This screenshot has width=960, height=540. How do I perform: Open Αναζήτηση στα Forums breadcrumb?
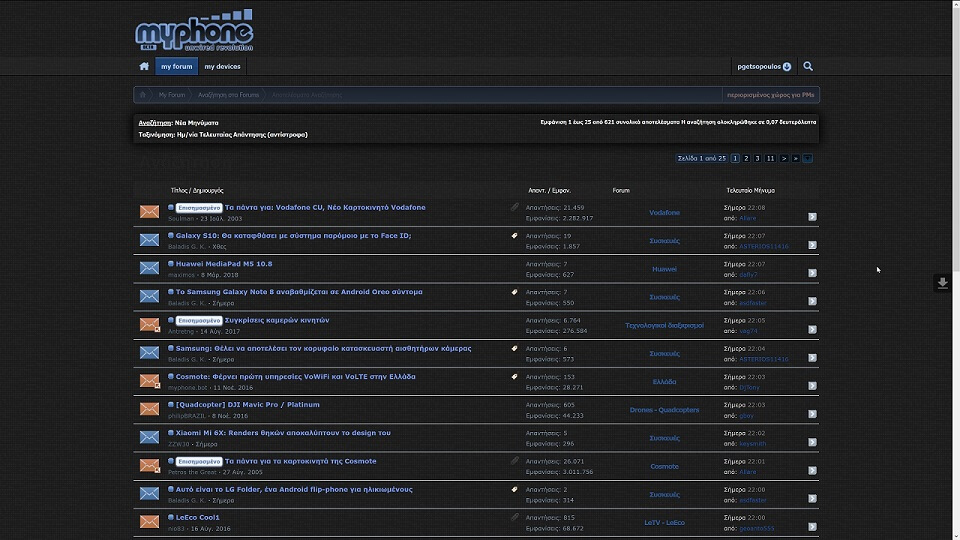click(228, 95)
